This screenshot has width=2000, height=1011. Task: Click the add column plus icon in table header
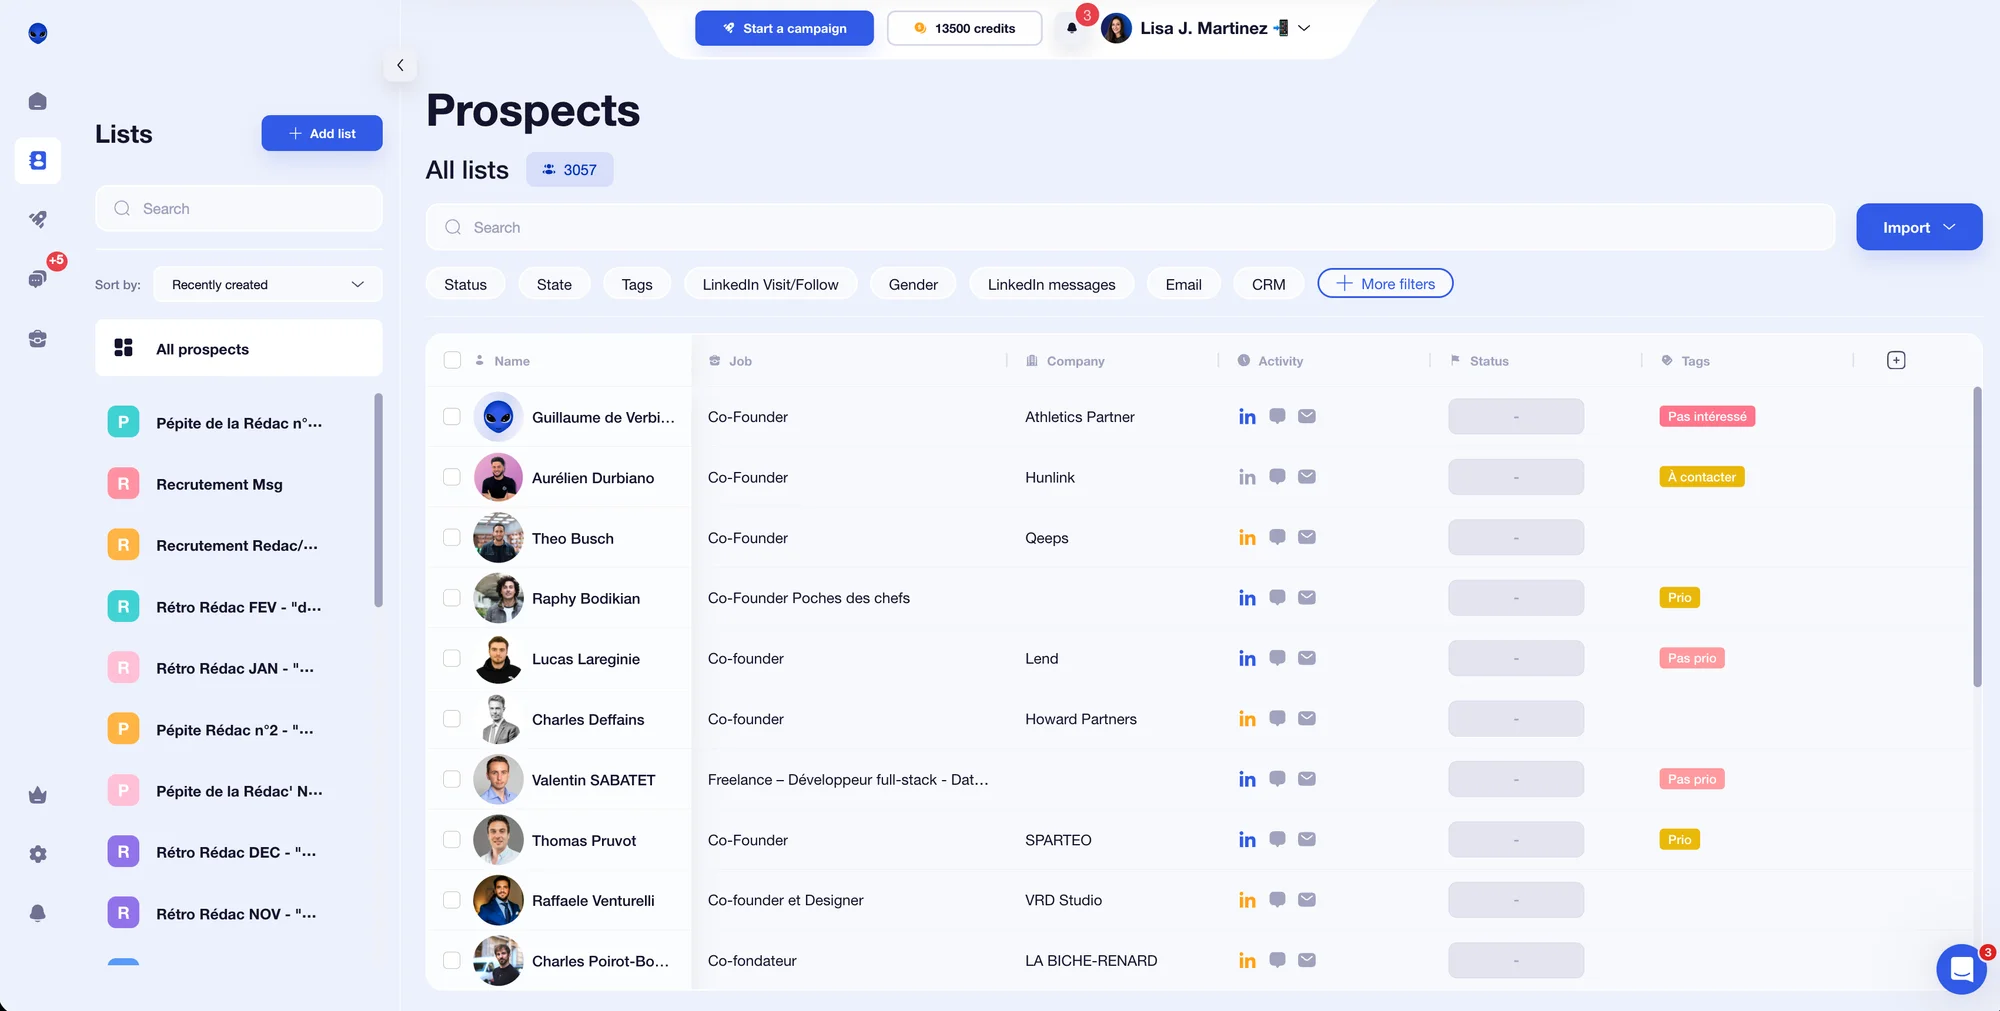tap(1896, 360)
